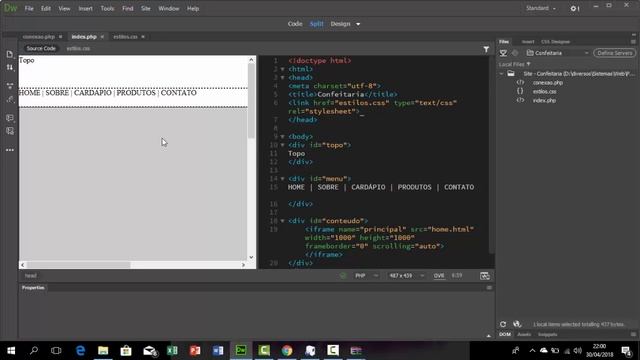
Task: Click the green linting status icon
Action: coord(343,276)
